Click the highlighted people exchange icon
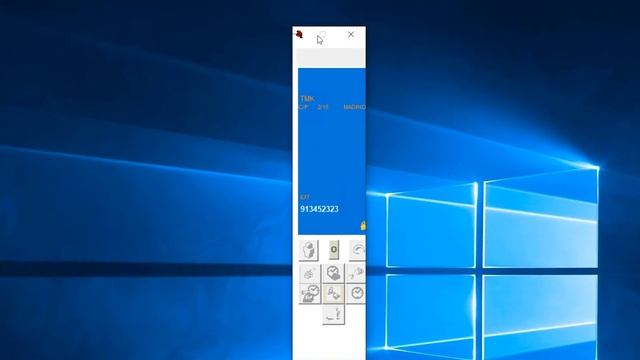Image resolution: width=640 pixels, height=360 pixels. (333, 294)
